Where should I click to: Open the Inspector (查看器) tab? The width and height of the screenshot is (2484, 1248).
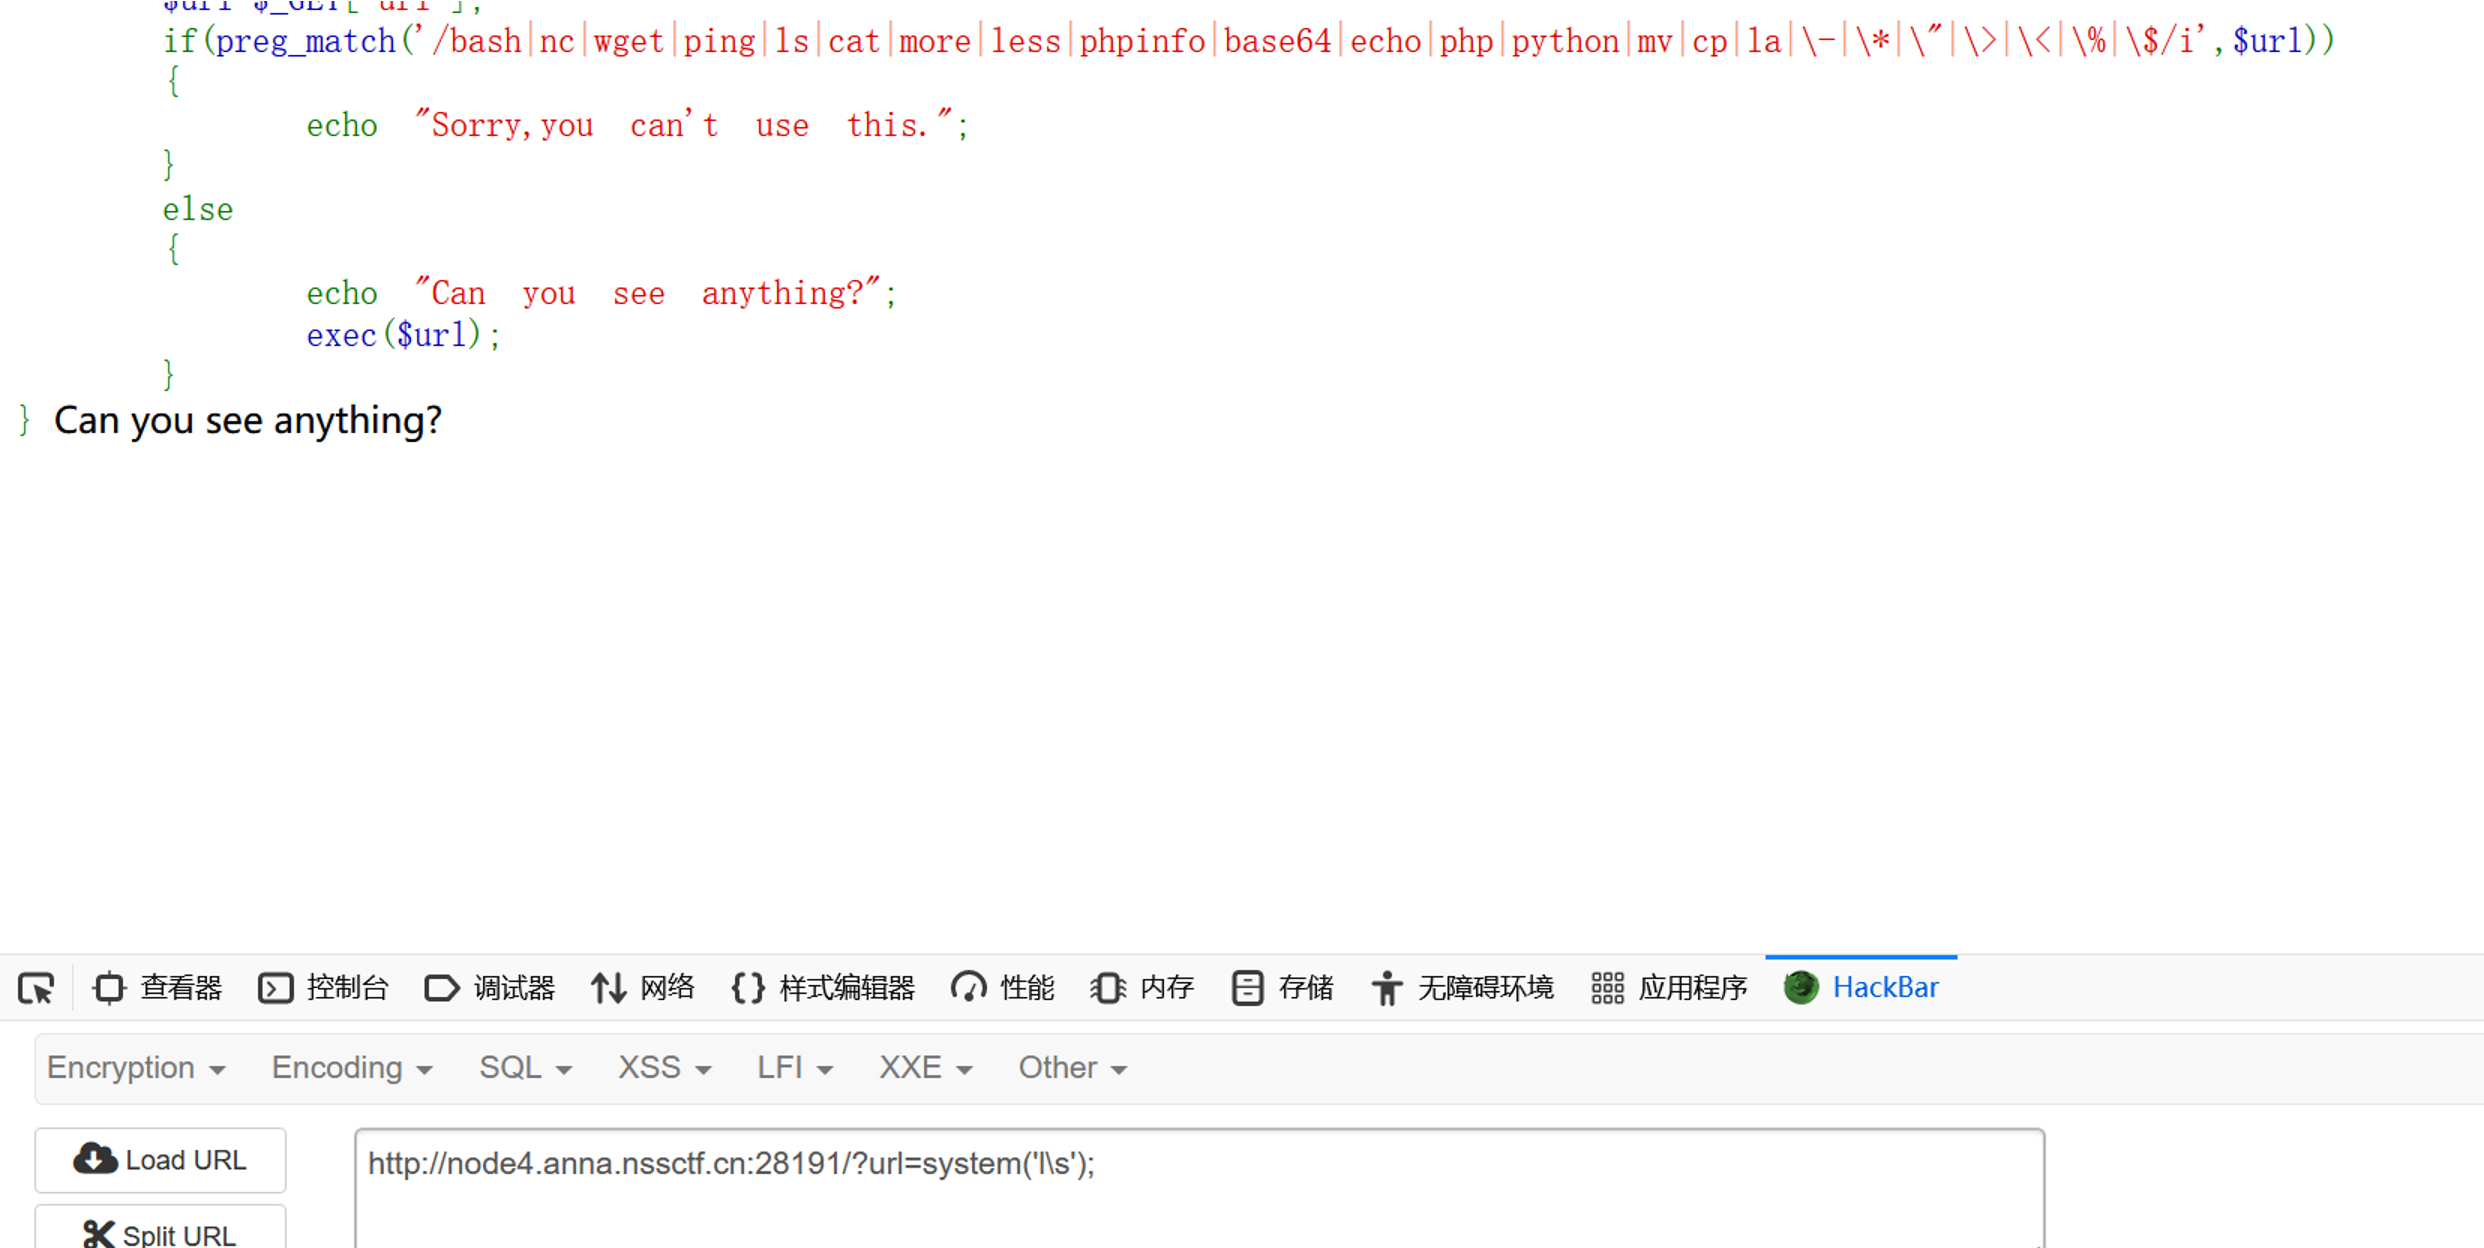point(158,988)
